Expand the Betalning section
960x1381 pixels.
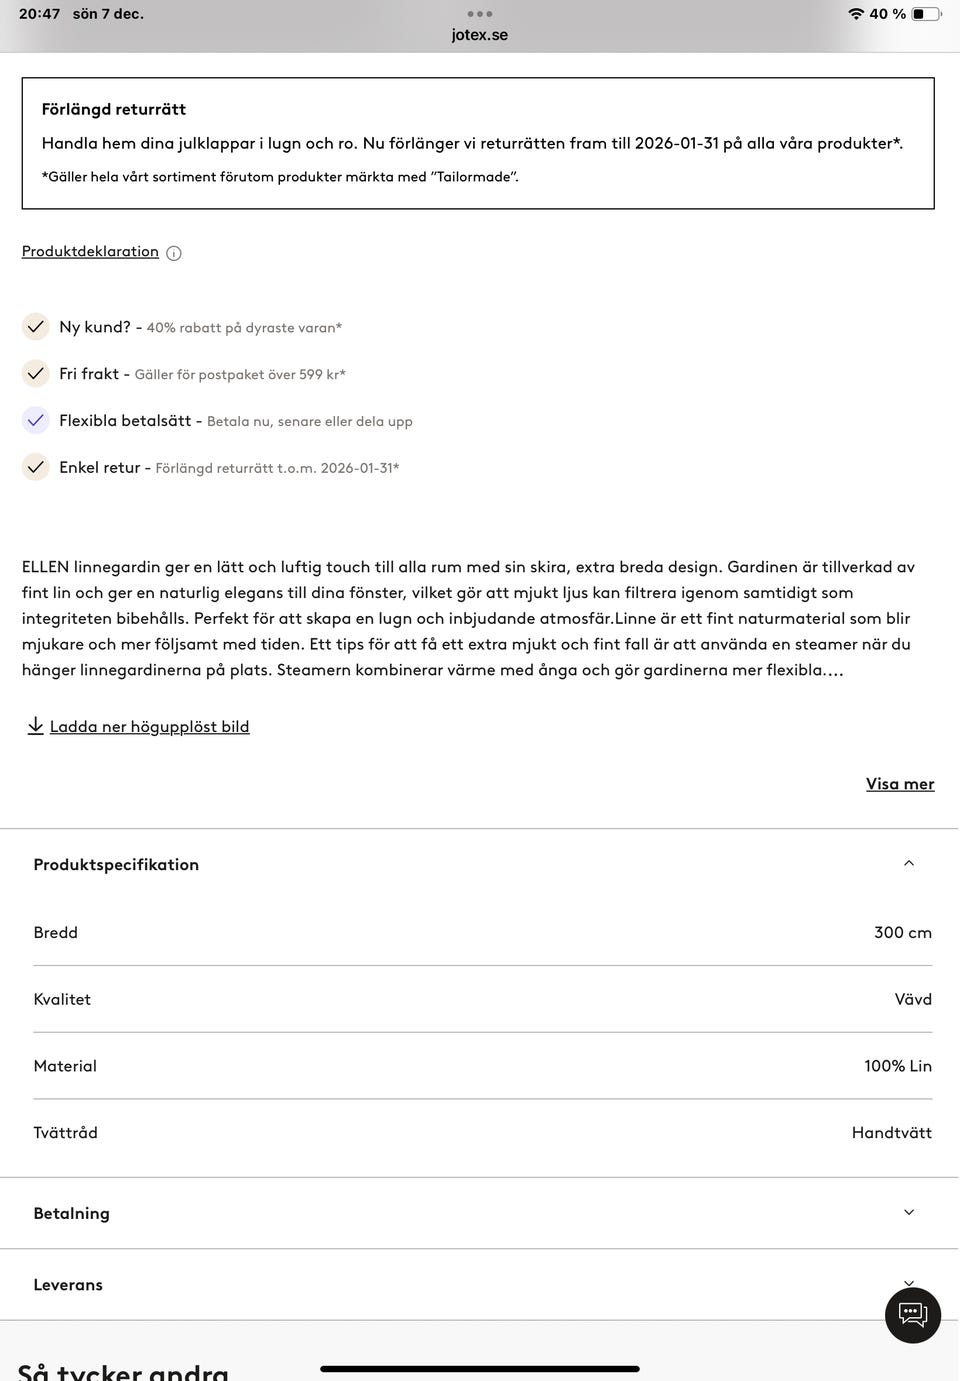click(x=908, y=1212)
